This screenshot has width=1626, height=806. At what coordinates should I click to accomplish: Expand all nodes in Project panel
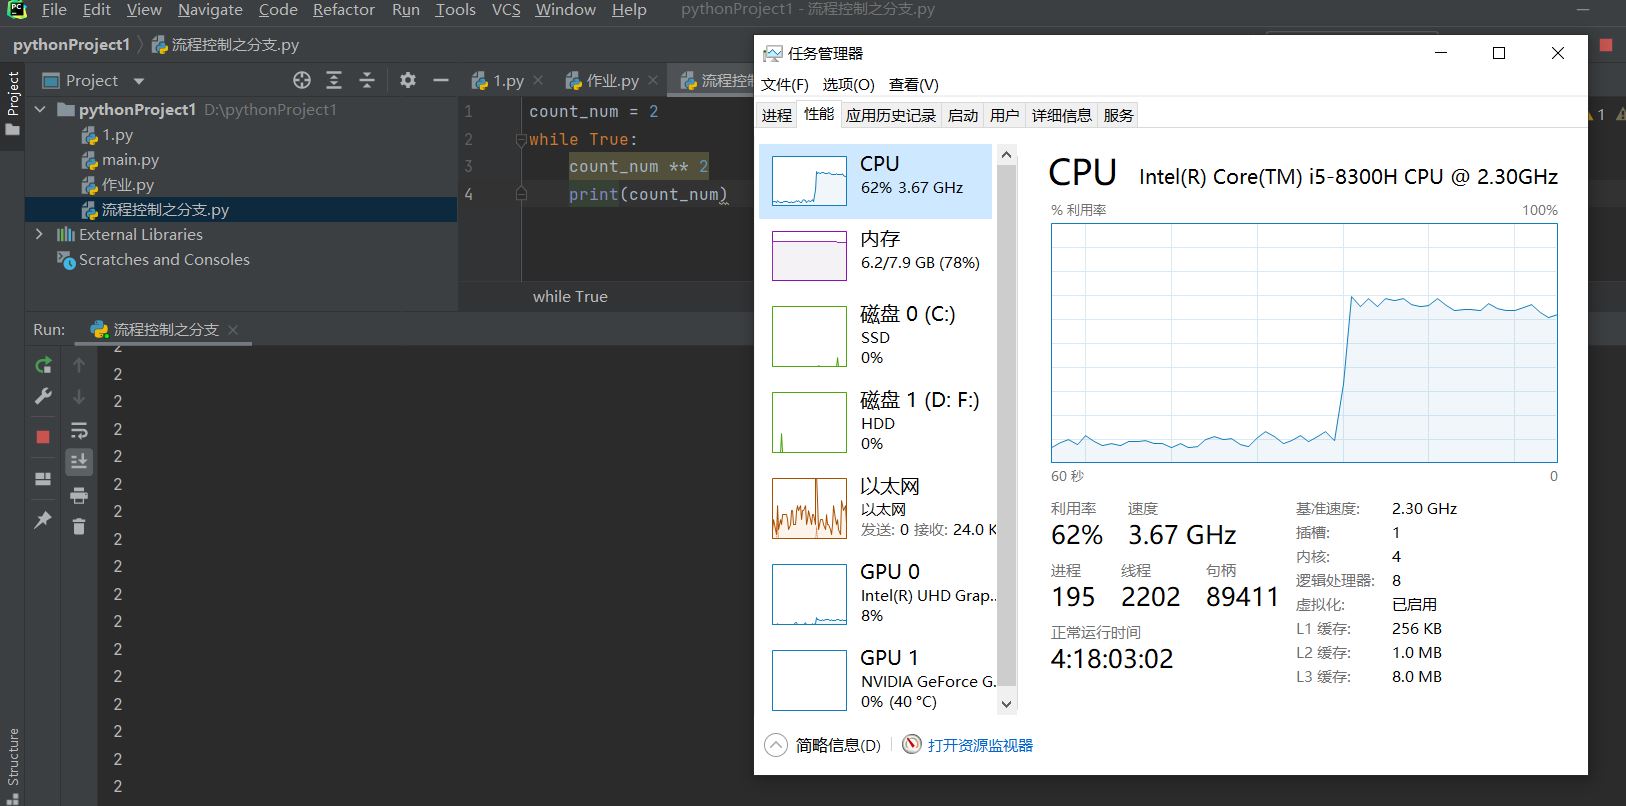click(334, 80)
